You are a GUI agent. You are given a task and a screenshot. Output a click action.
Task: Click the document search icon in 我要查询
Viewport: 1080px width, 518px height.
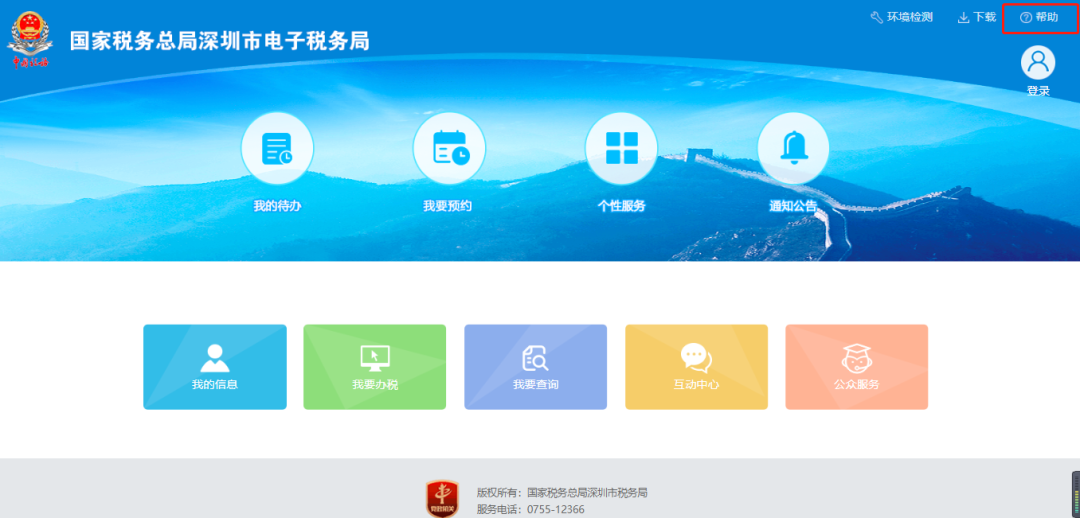(535, 358)
